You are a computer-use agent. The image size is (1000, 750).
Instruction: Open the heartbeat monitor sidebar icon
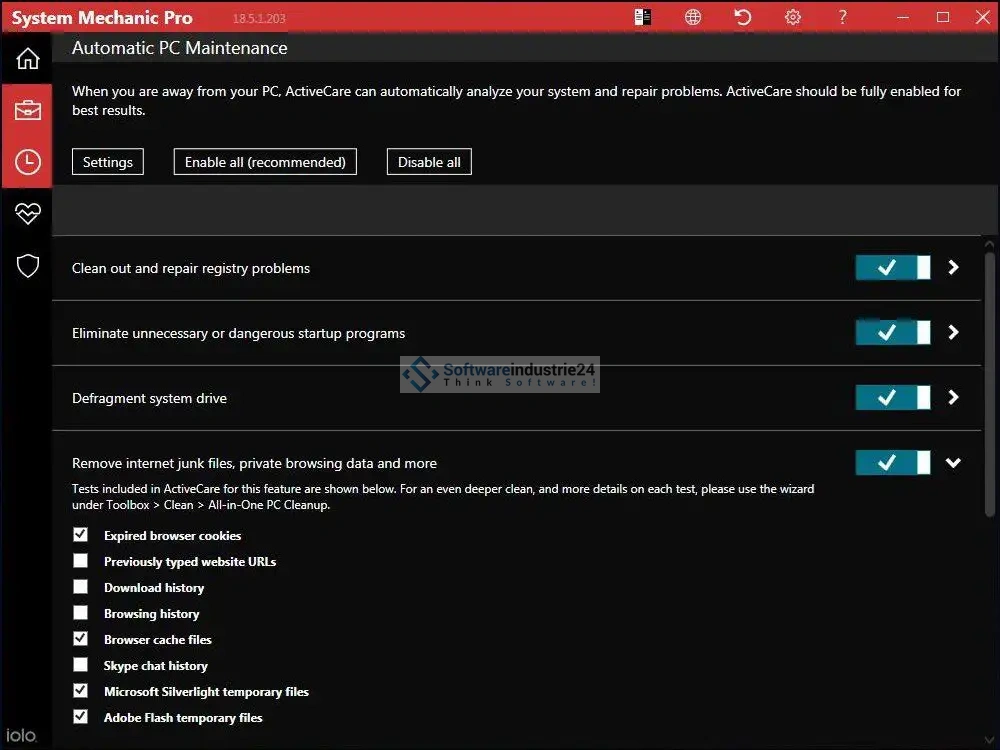tap(27, 213)
